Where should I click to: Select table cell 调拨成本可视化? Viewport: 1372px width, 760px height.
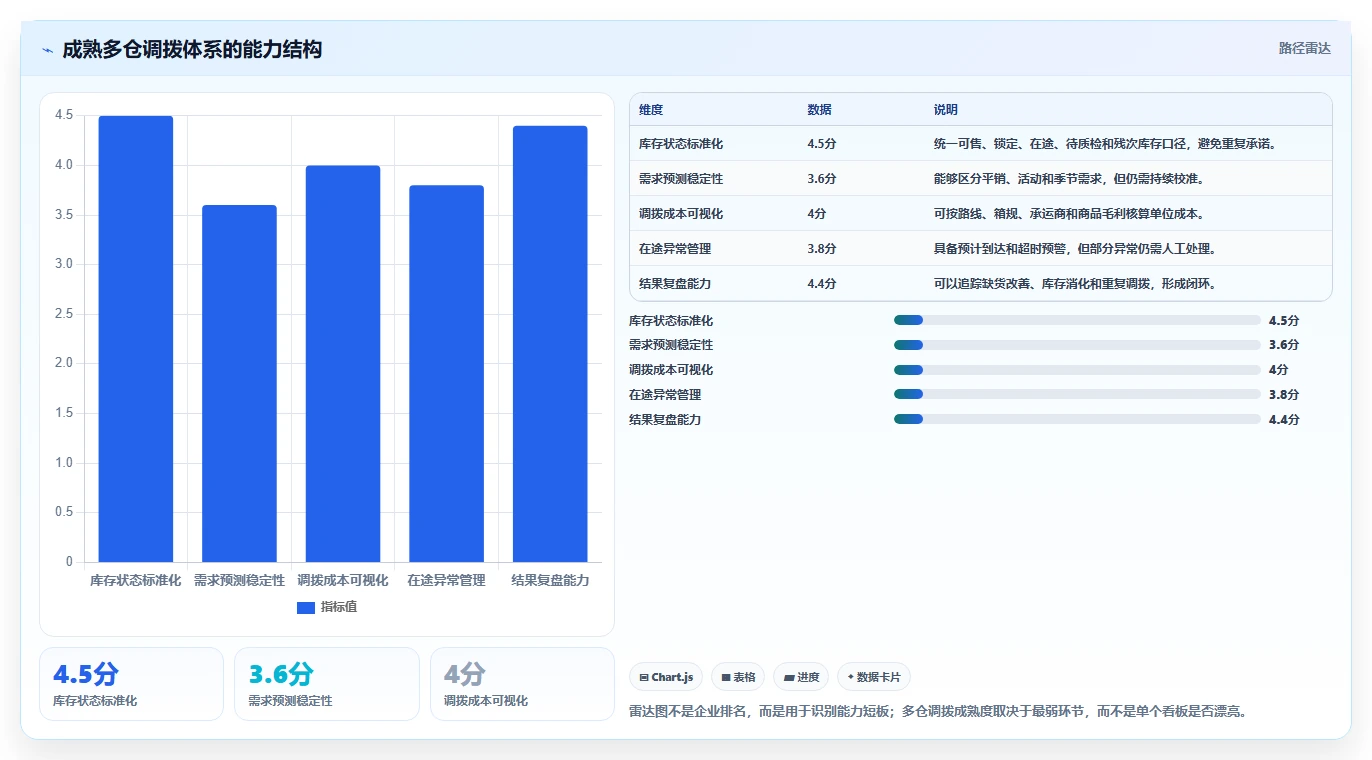[681, 214]
